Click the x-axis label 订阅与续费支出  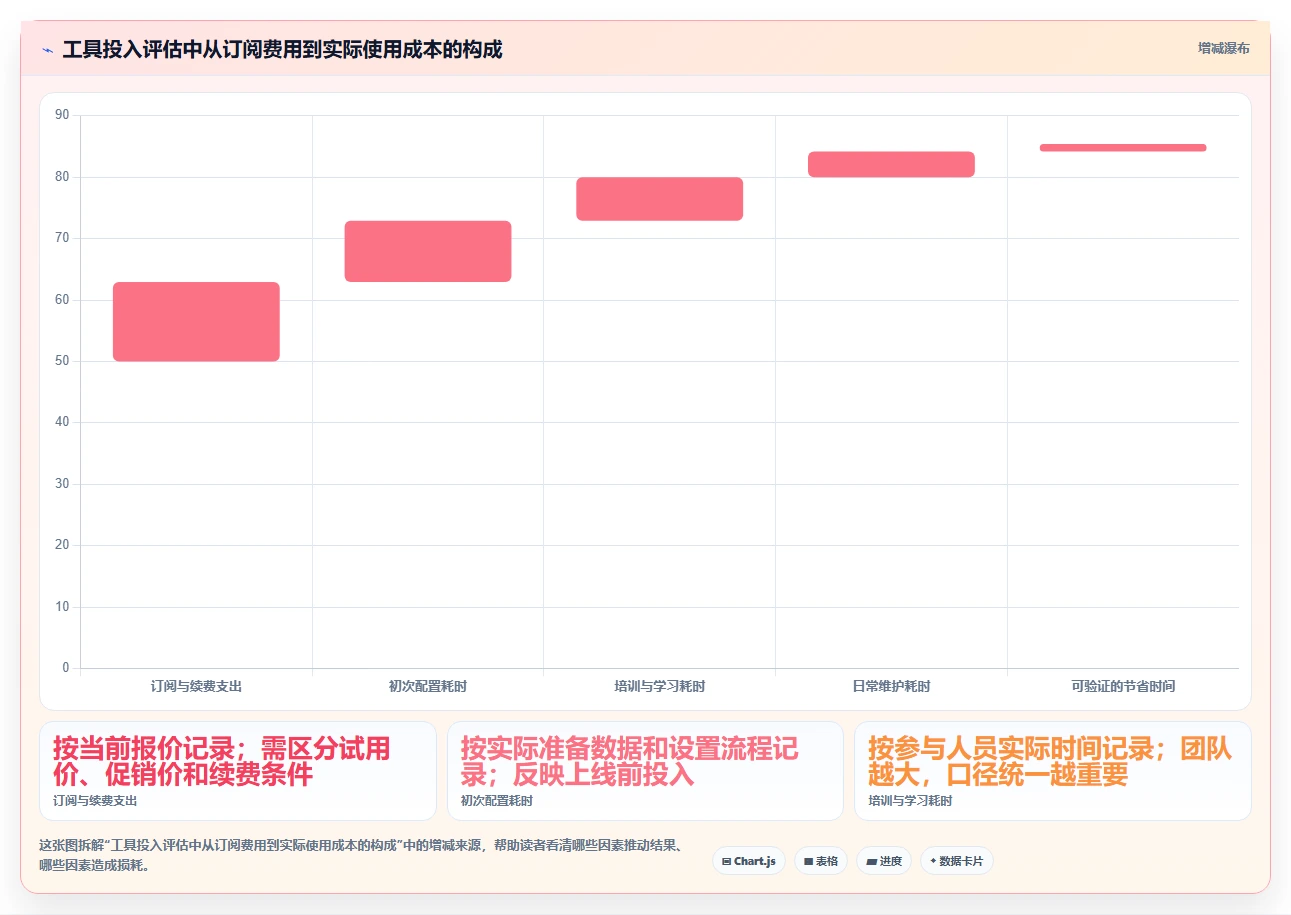196,686
